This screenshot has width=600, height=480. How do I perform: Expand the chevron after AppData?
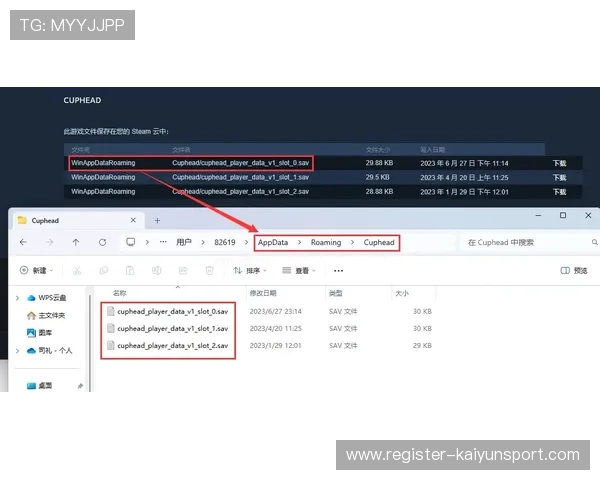[x=299, y=242]
